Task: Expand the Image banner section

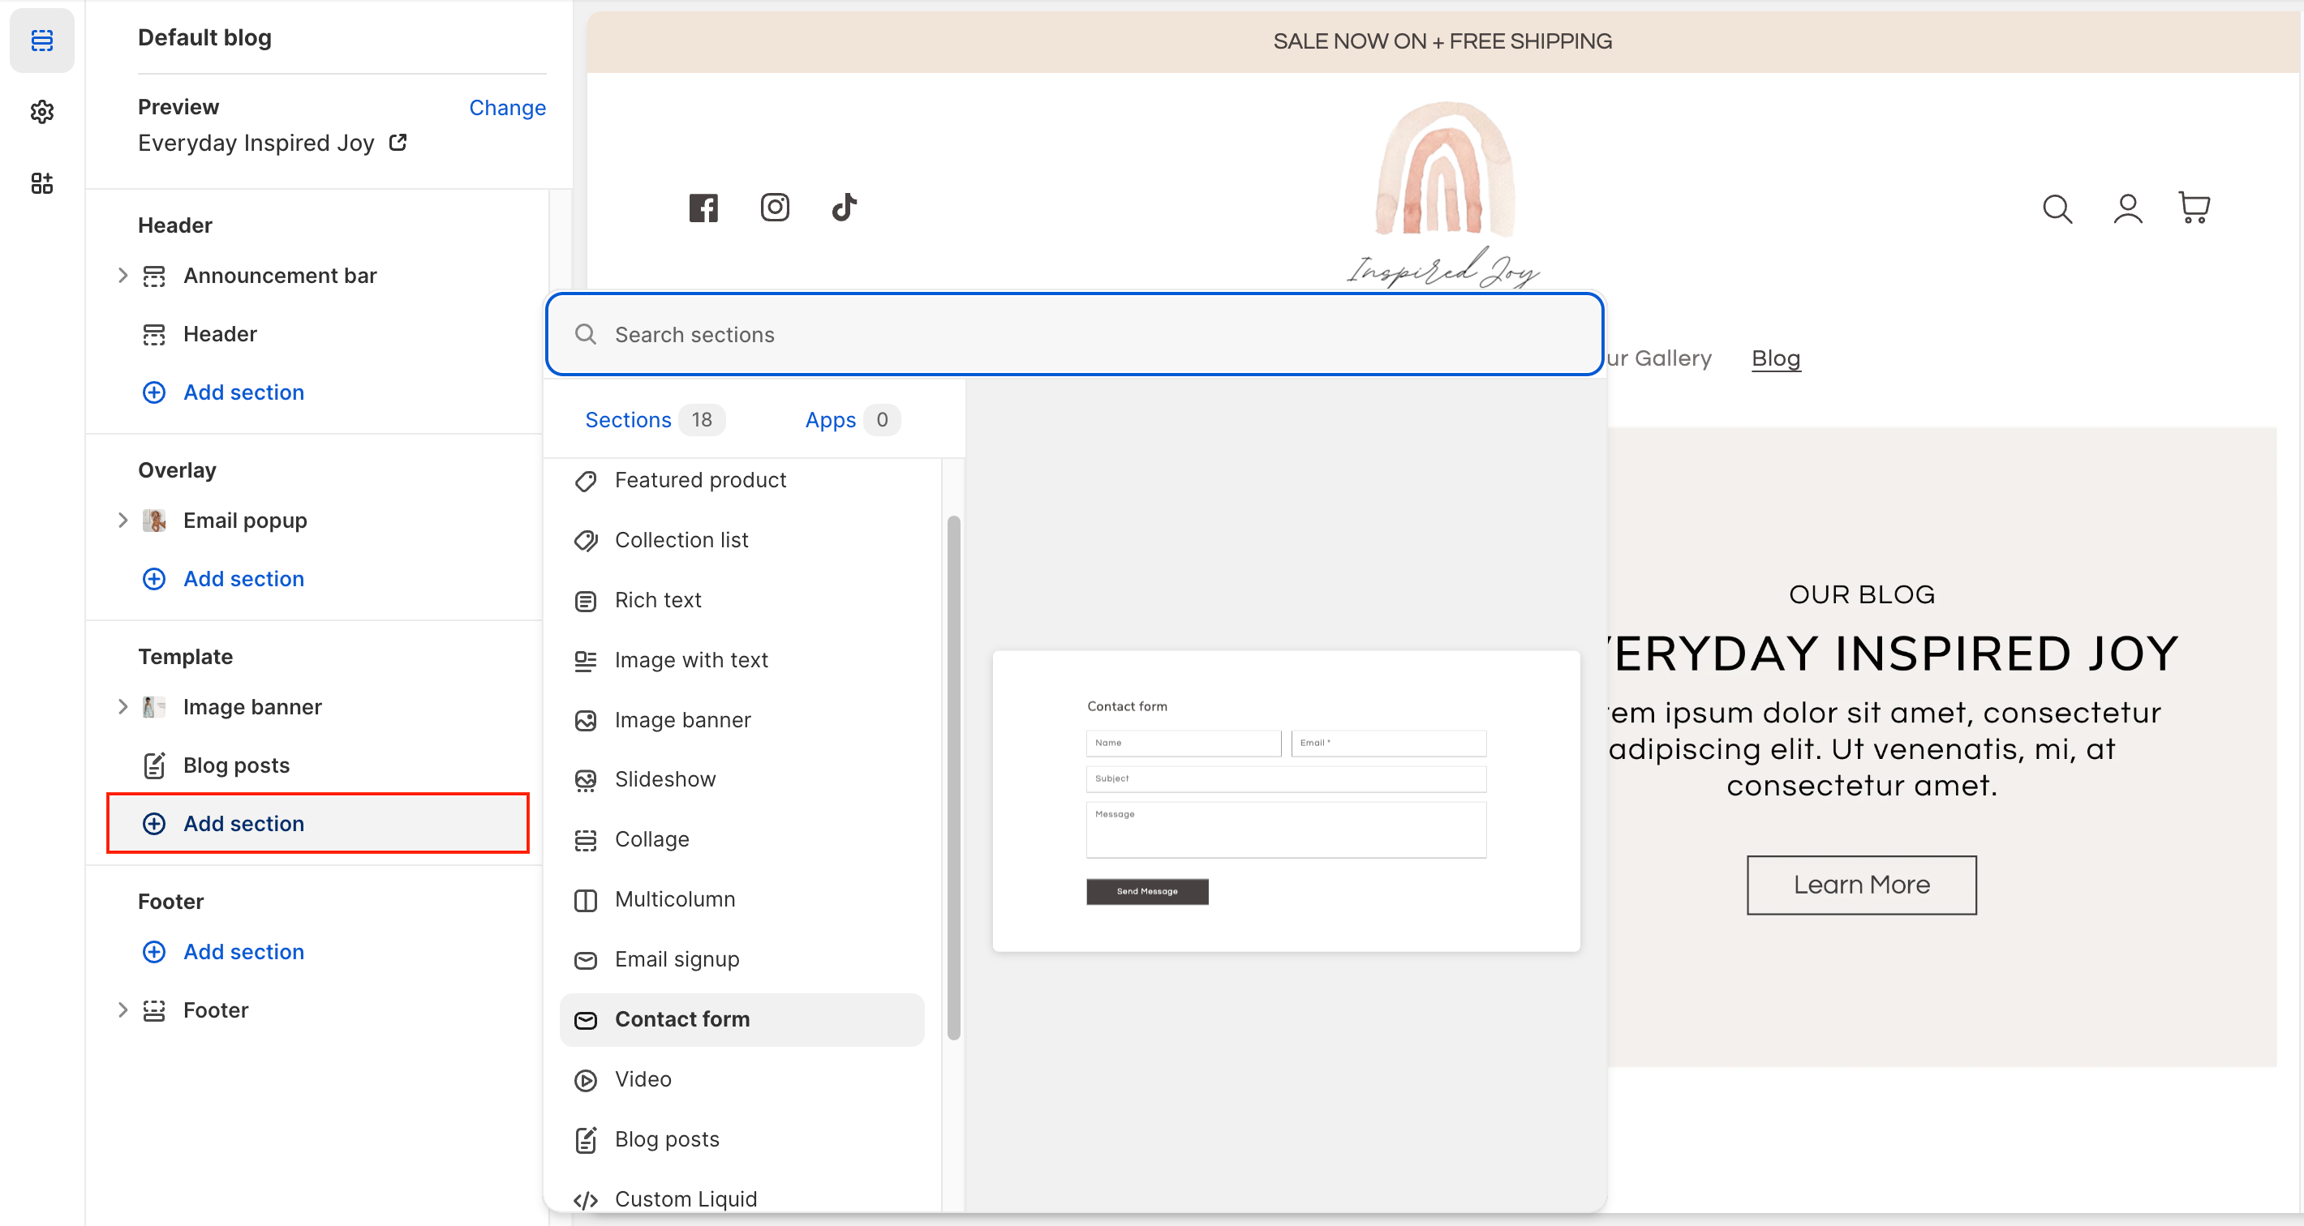Action: [x=122, y=707]
